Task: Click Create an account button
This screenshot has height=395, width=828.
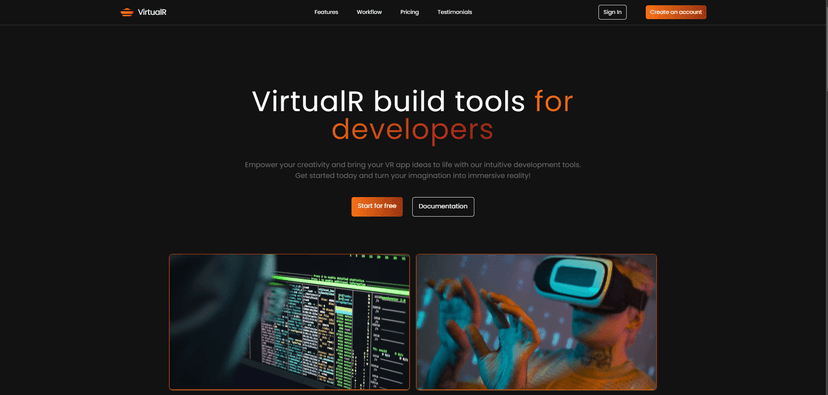Action: pyautogui.click(x=675, y=12)
